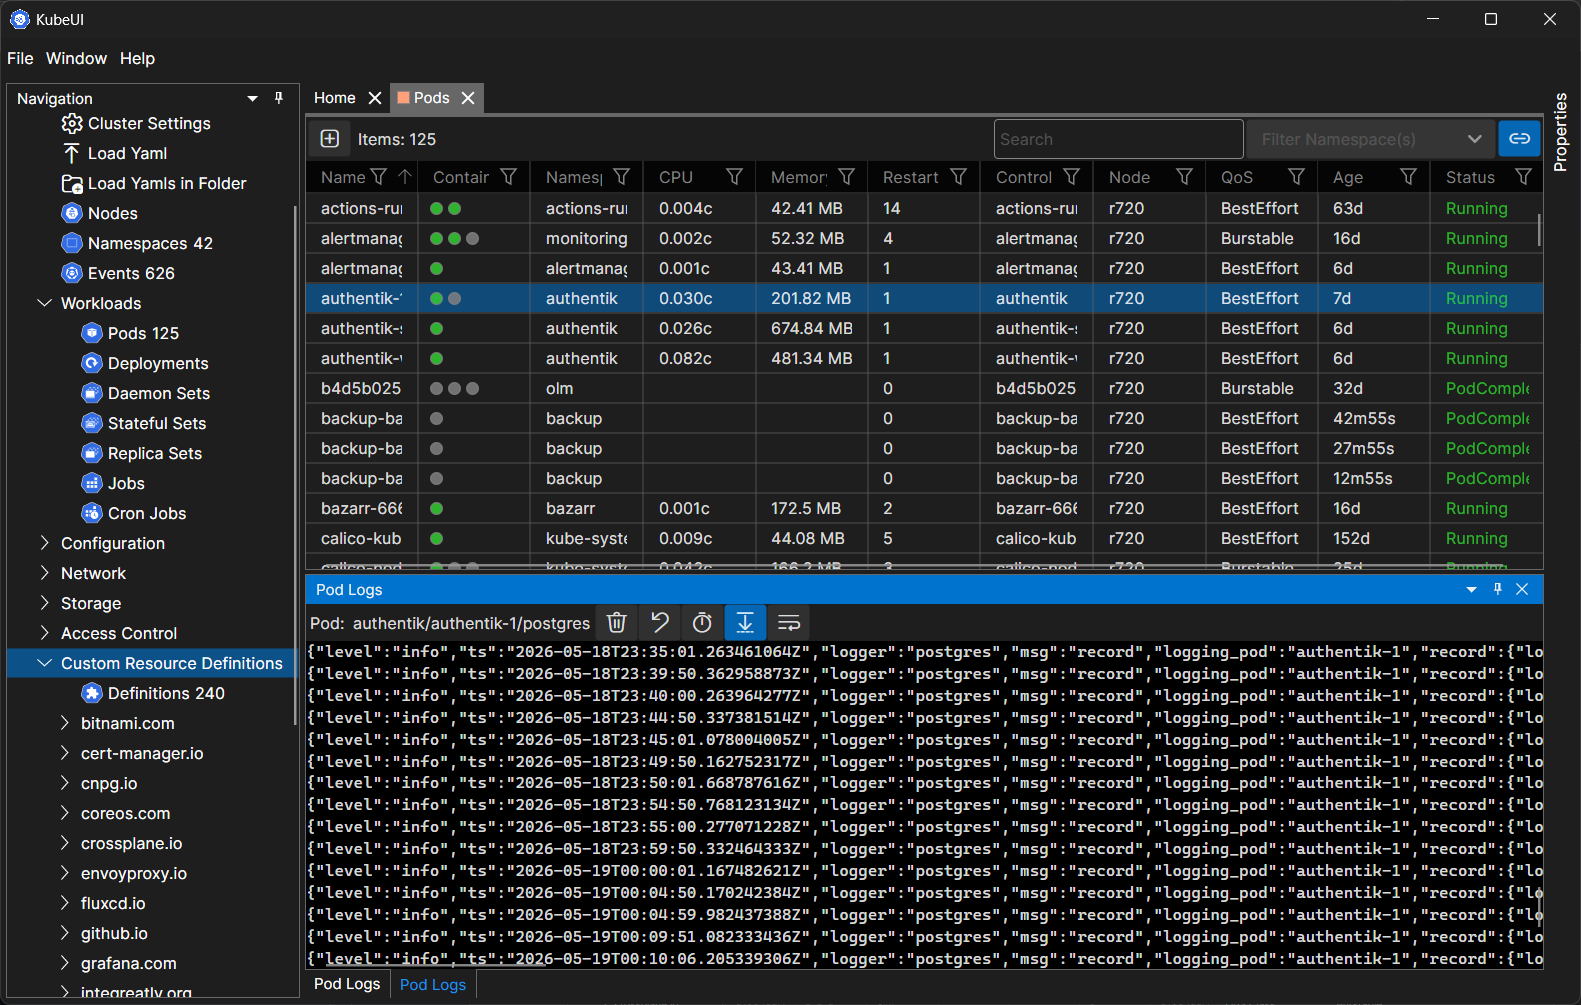Open the Status column filter
This screenshot has height=1005, width=1581.
click(1523, 177)
